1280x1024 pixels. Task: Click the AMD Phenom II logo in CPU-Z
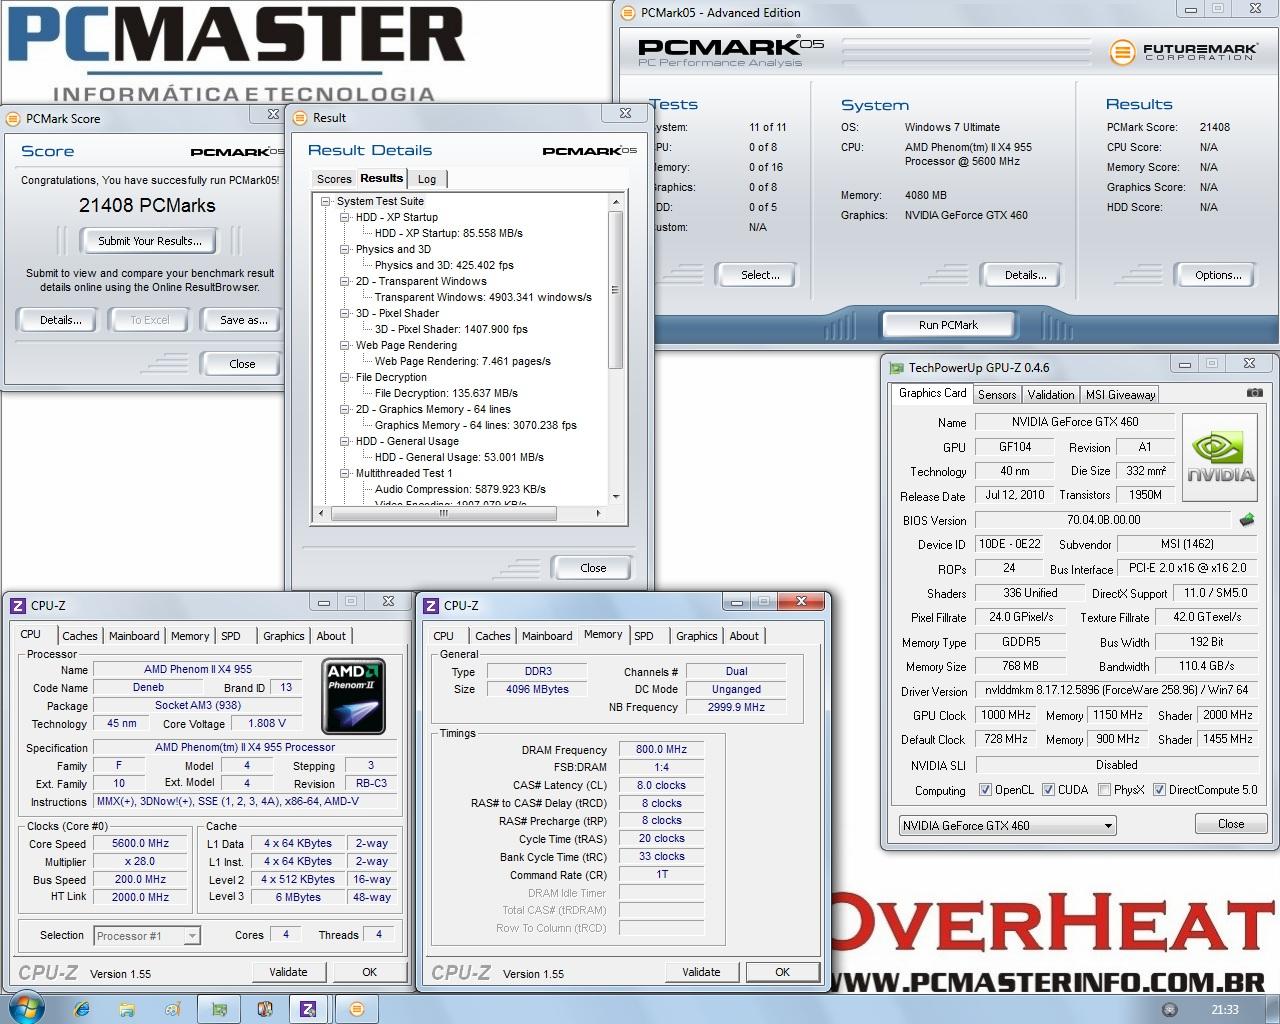click(x=354, y=697)
